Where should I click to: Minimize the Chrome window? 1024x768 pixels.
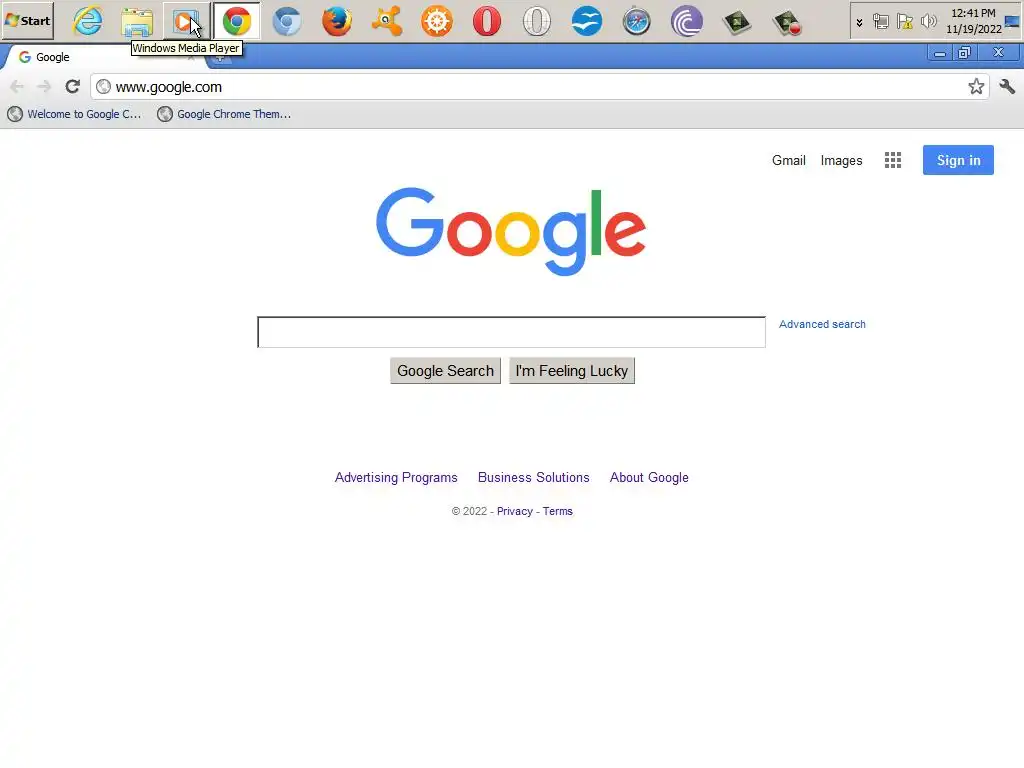[x=940, y=54]
